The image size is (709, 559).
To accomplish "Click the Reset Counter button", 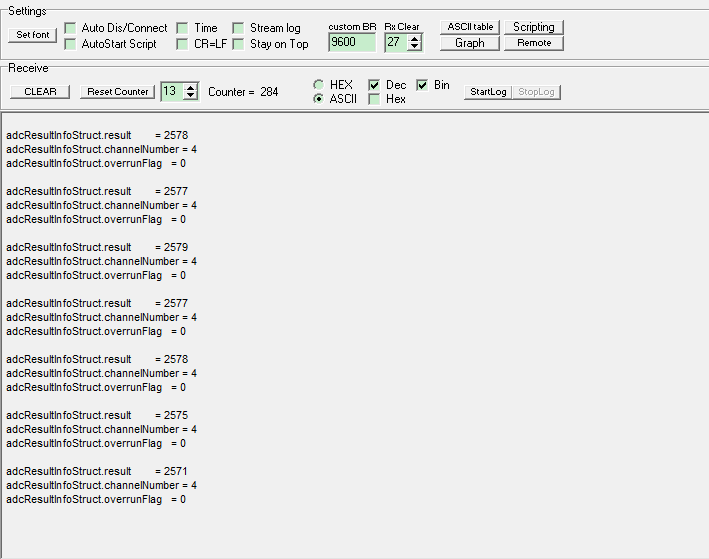I will pyautogui.click(x=118, y=92).
